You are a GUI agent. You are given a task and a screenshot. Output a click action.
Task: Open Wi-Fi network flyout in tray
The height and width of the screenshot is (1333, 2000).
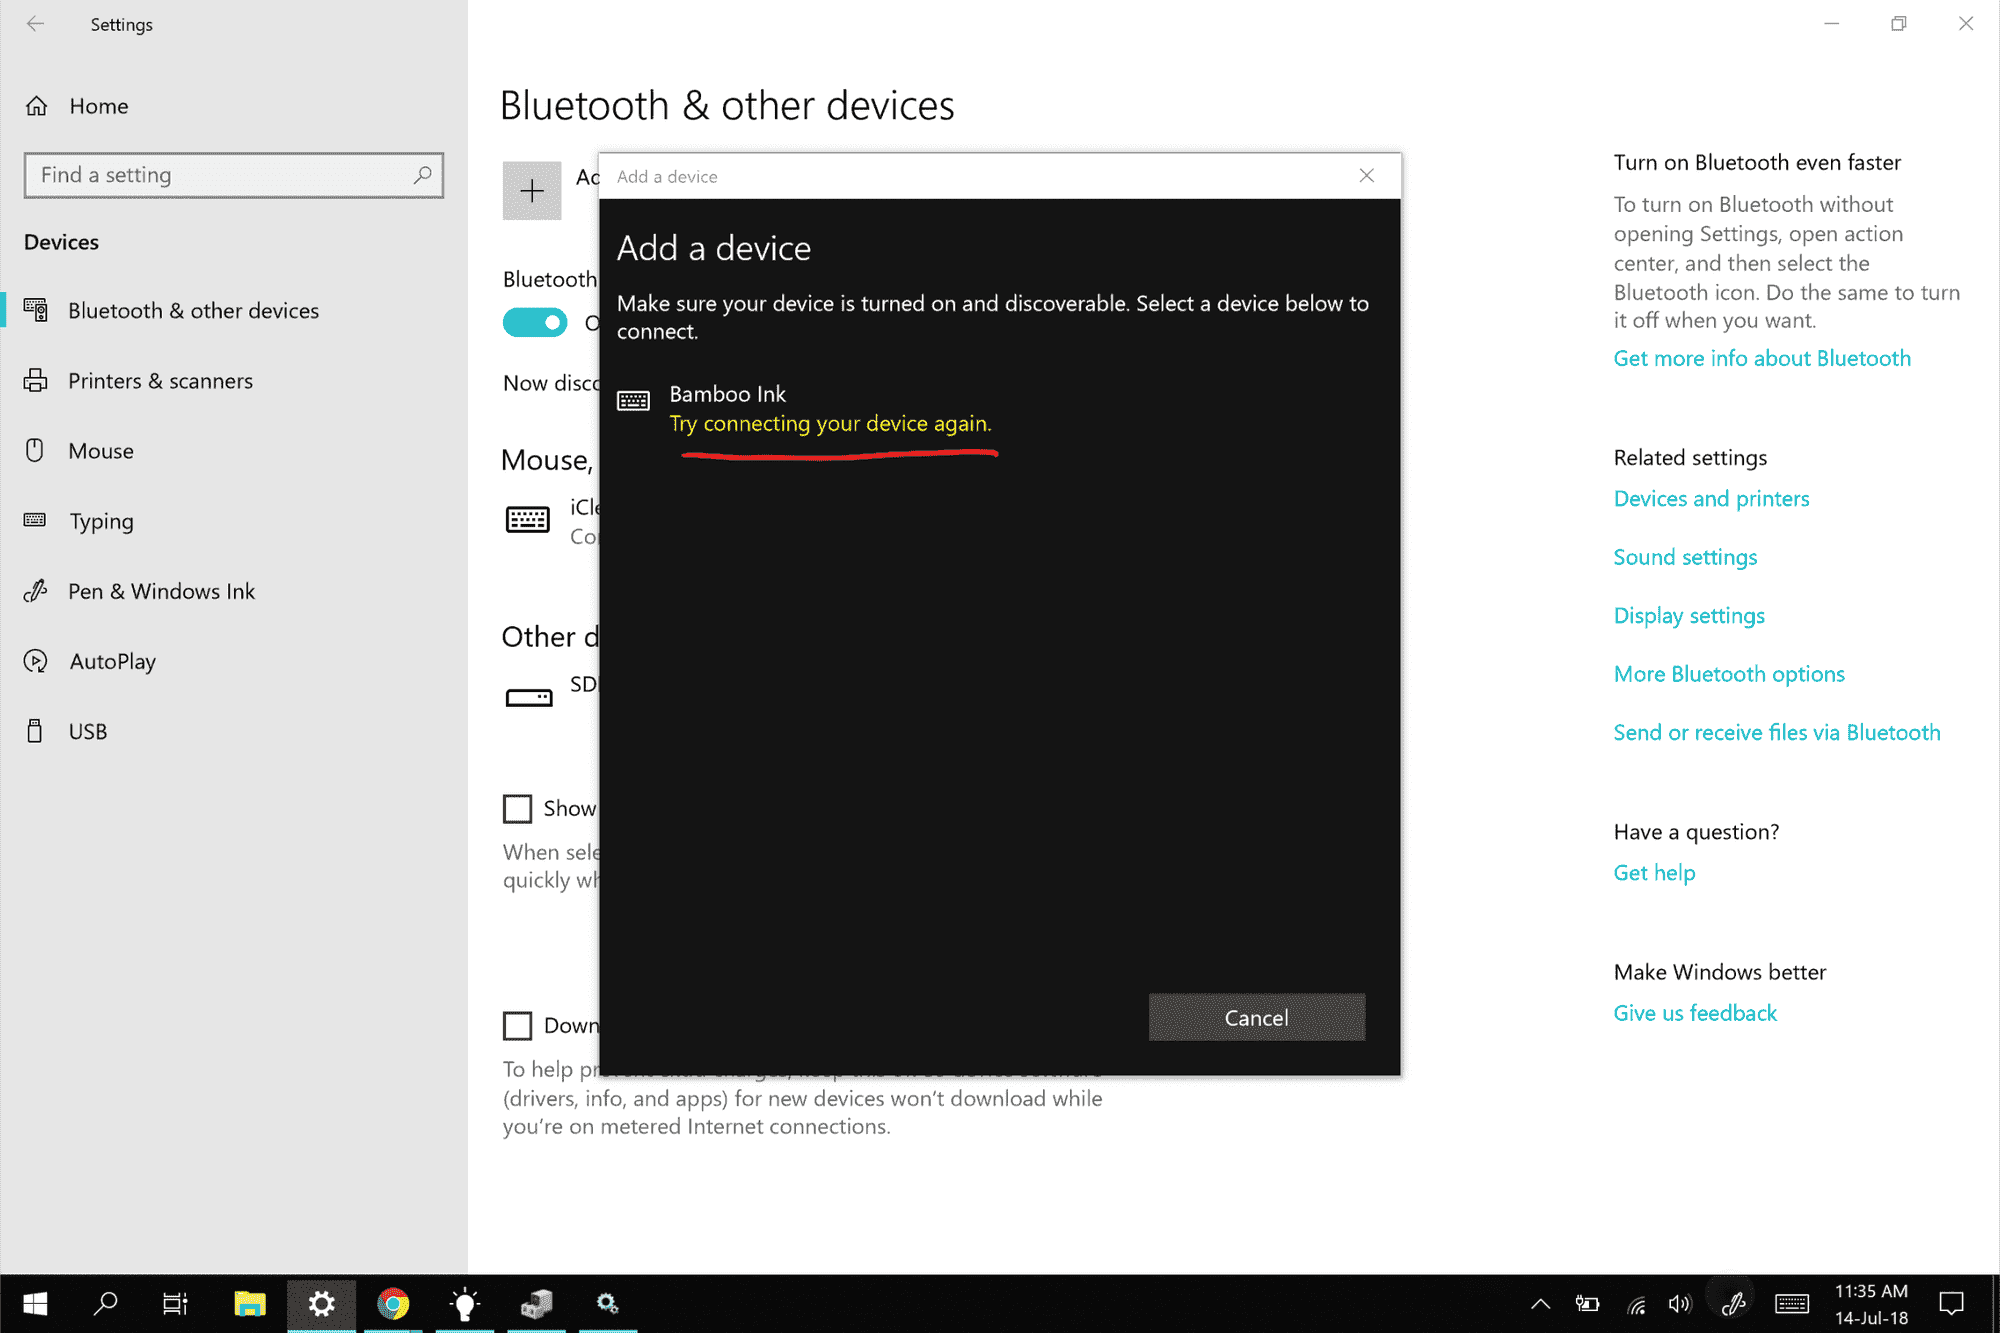coord(1636,1304)
